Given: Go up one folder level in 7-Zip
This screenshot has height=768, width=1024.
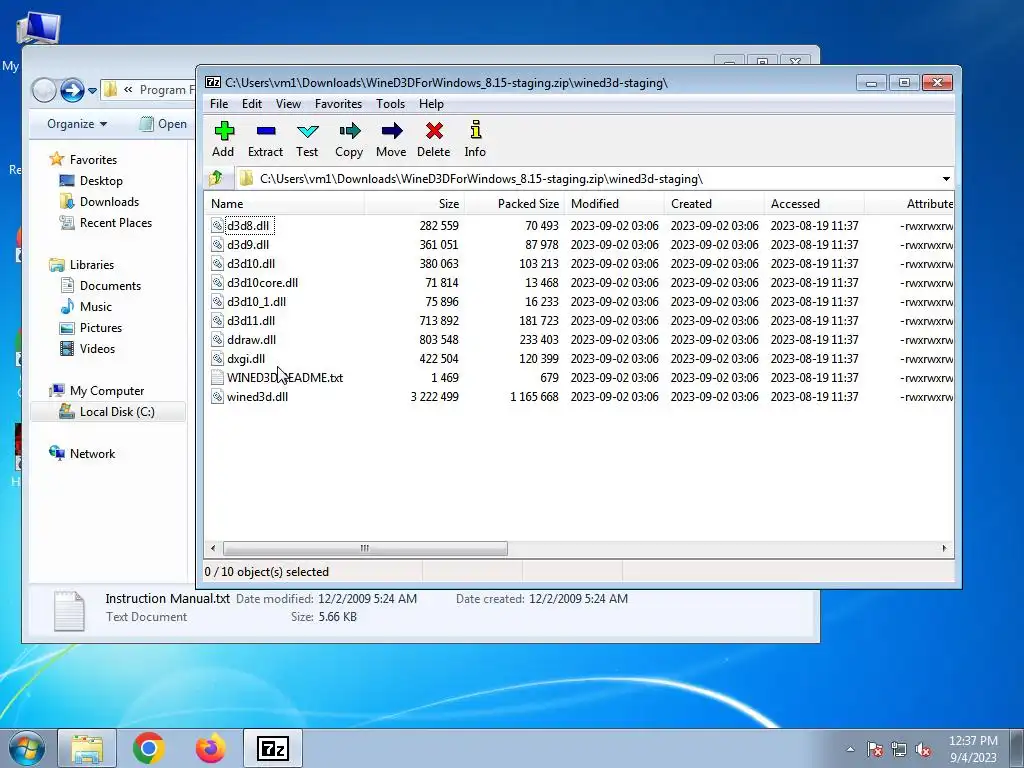Looking at the screenshot, I should (x=216, y=178).
